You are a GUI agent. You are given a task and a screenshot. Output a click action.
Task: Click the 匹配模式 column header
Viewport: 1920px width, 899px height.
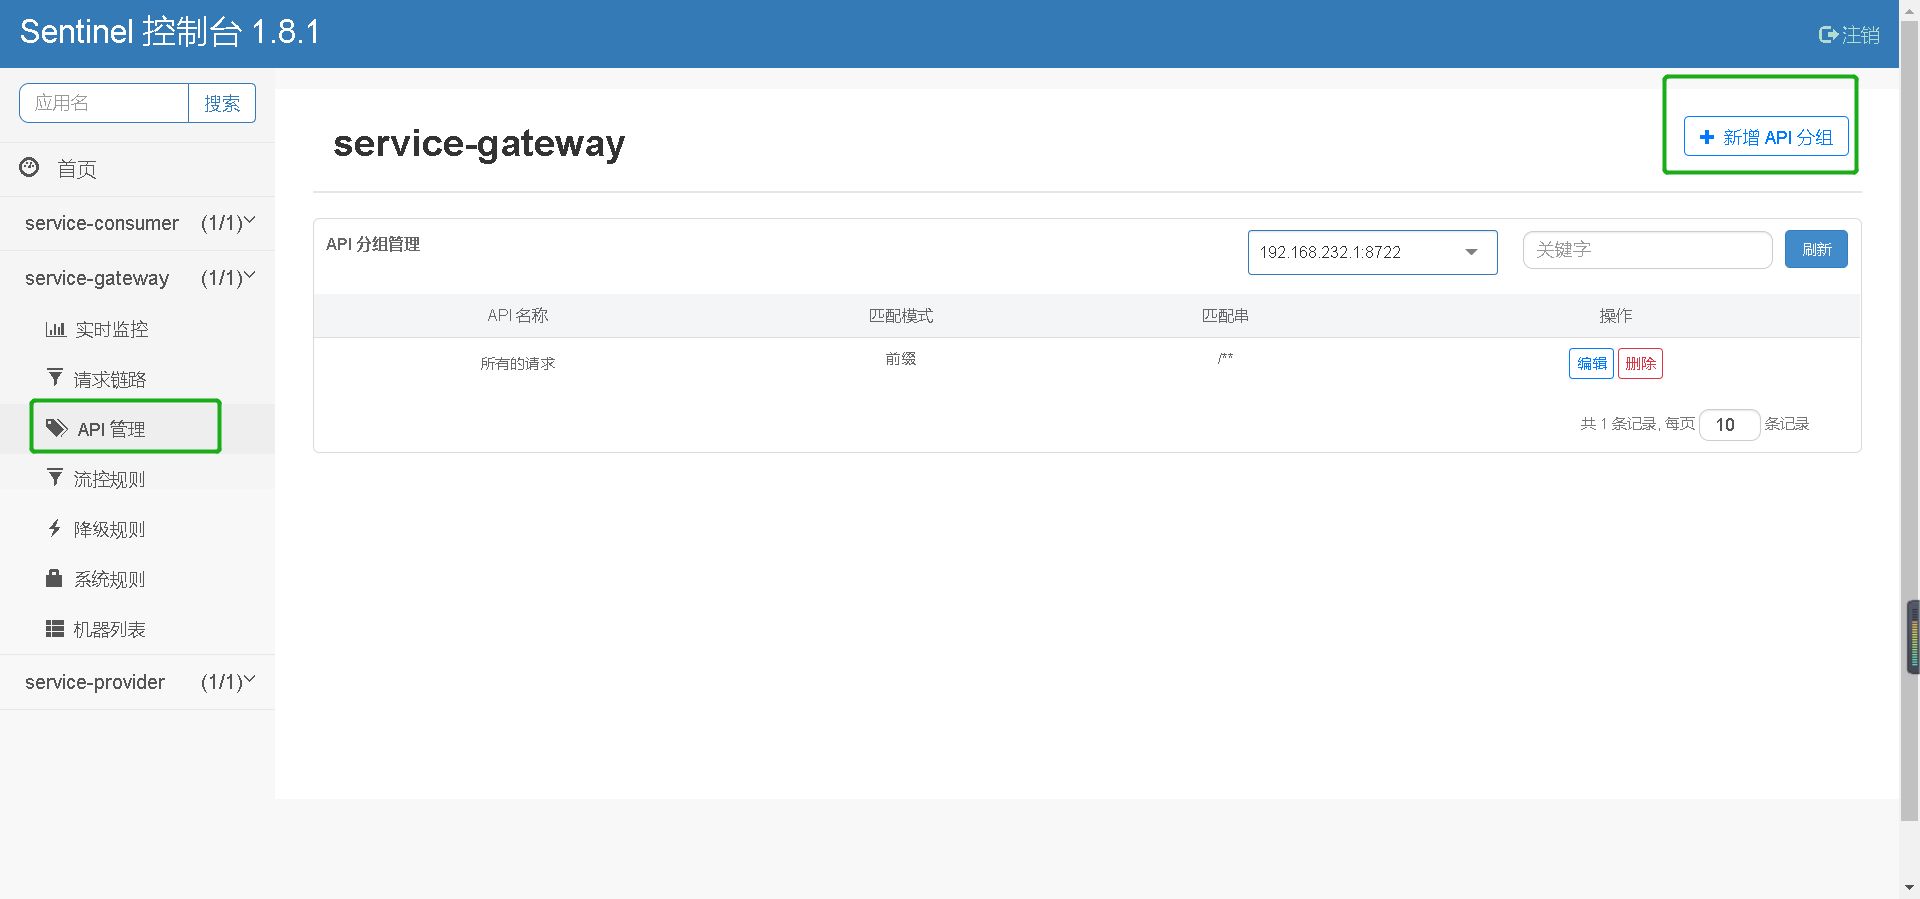click(900, 315)
